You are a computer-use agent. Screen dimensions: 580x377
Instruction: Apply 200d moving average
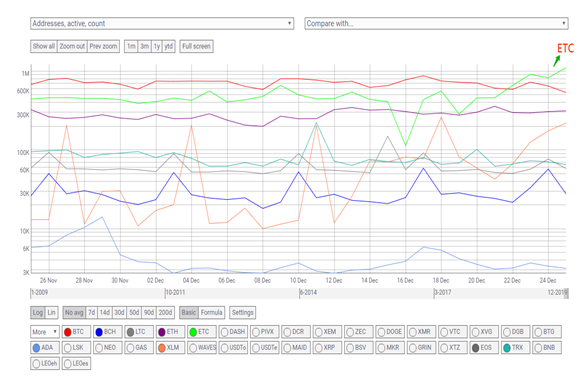pos(165,313)
